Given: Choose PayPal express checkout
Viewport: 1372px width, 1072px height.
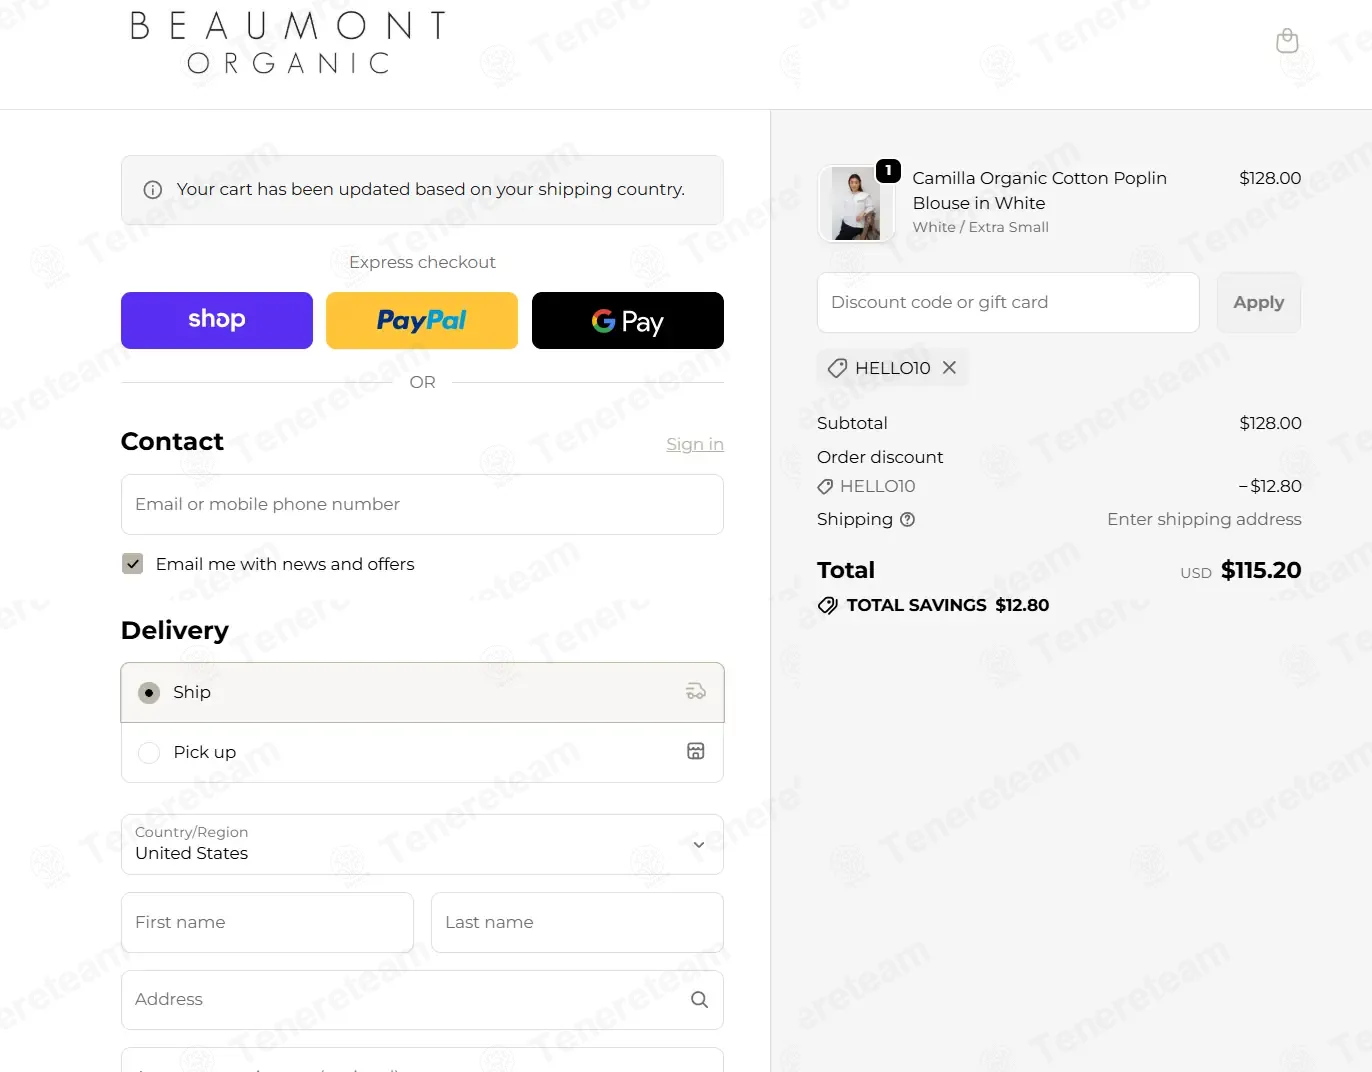Looking at the screenshot, I should 422,320.
